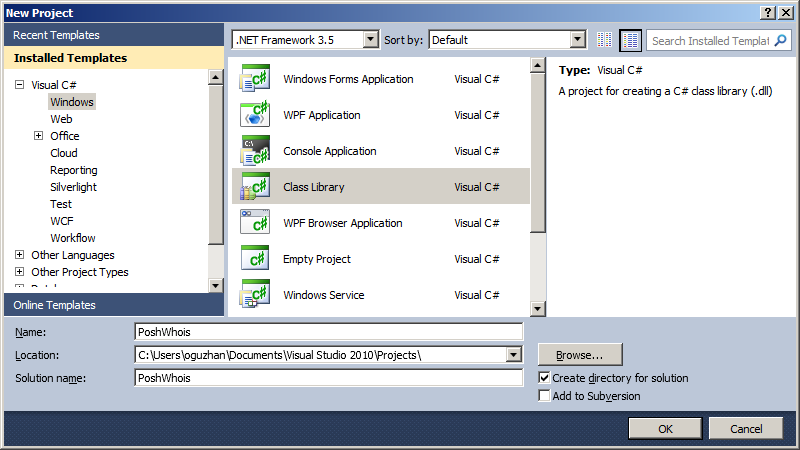Open the .NET Framework version dropdown

click(x=371, y=40)
